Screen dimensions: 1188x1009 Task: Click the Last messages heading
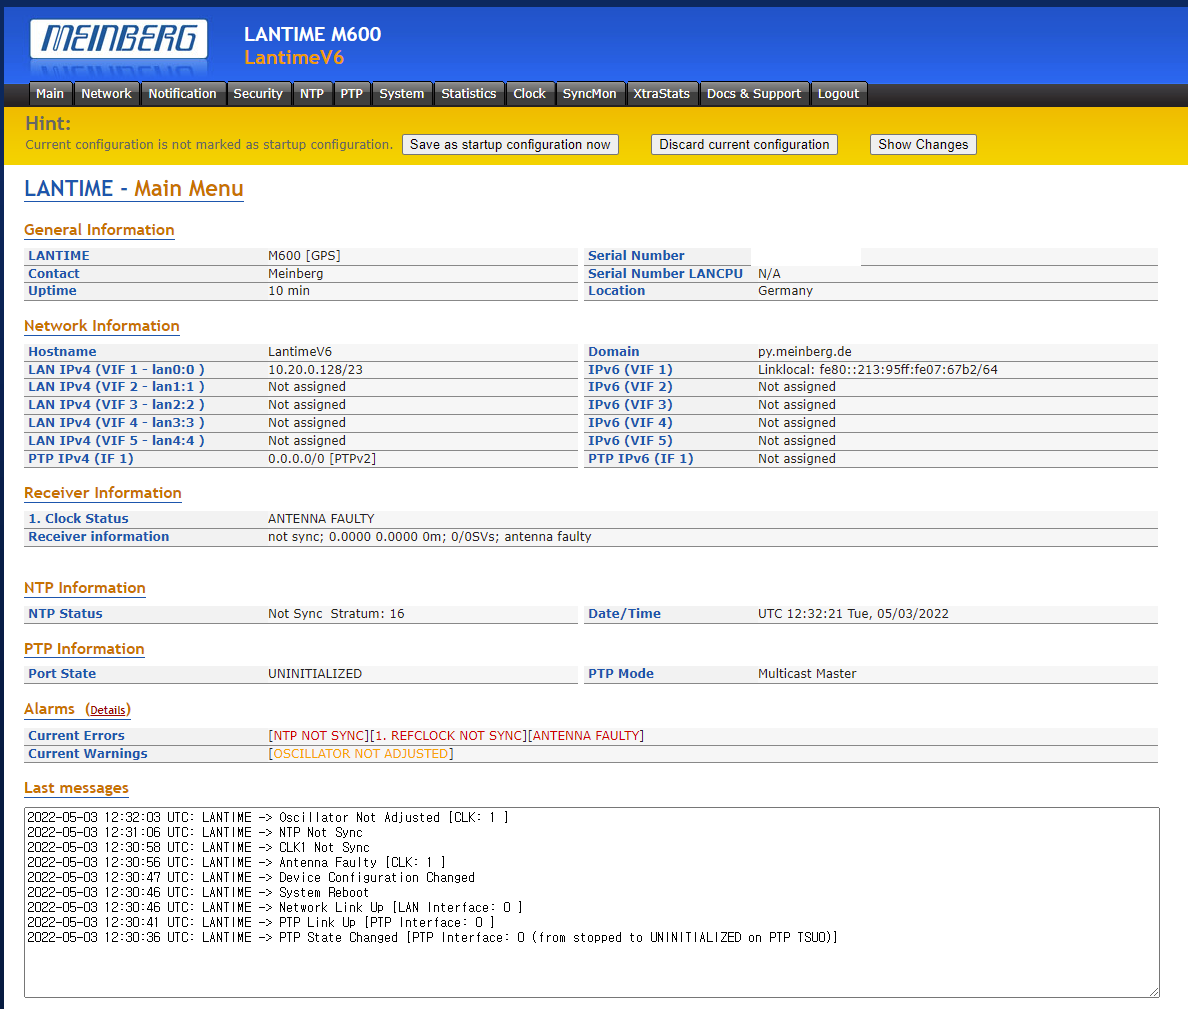pos(77,789)
